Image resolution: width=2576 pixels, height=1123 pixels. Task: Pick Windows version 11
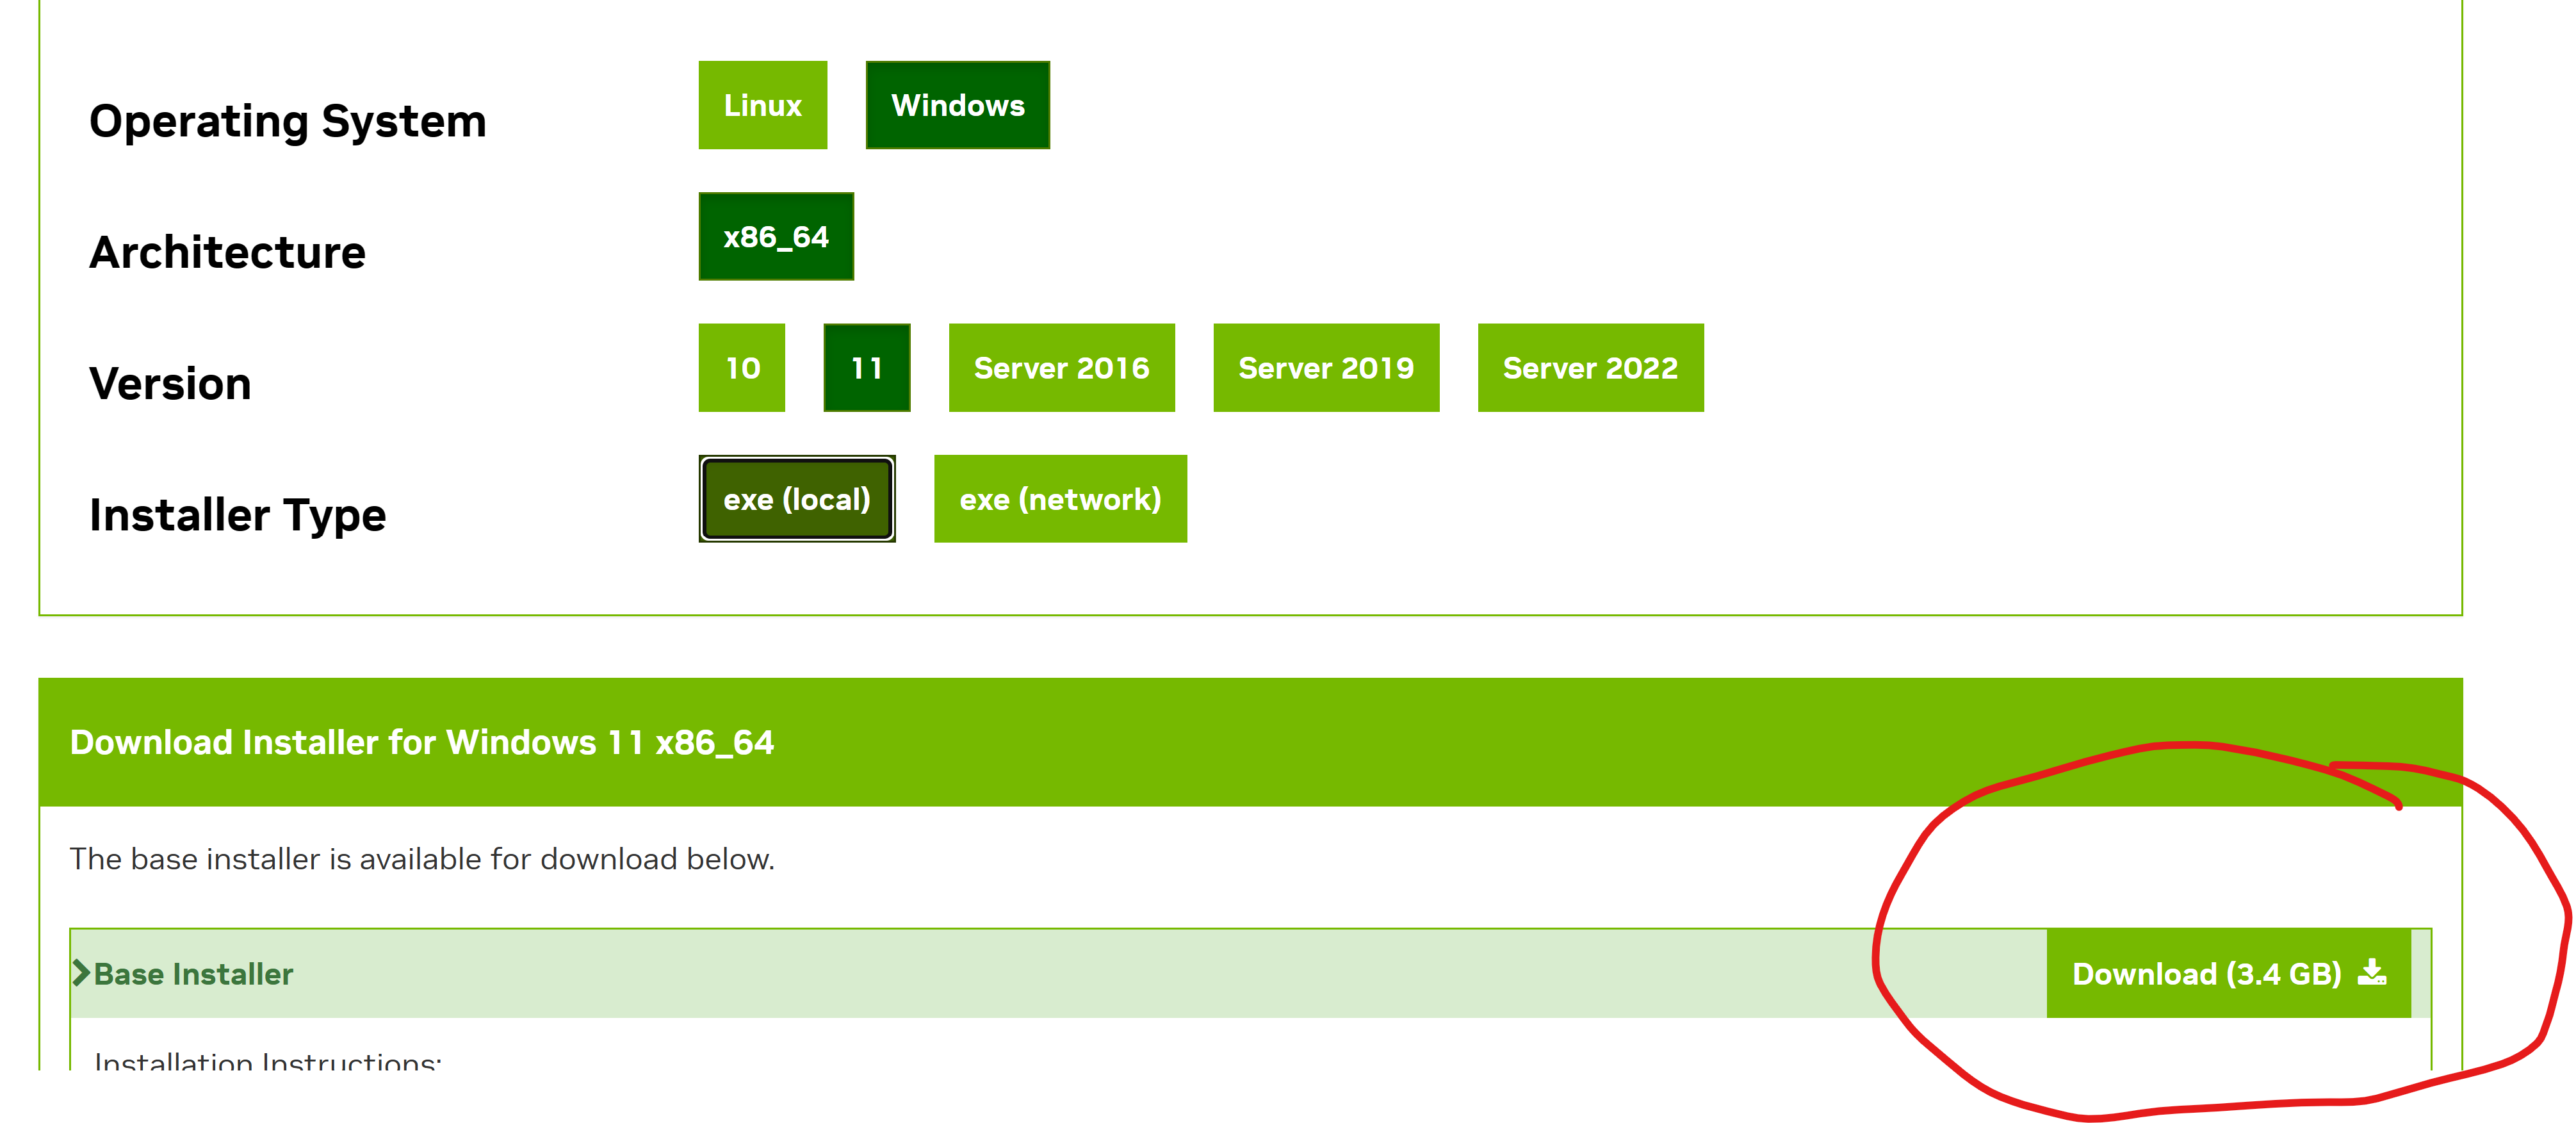coord(866,367)
